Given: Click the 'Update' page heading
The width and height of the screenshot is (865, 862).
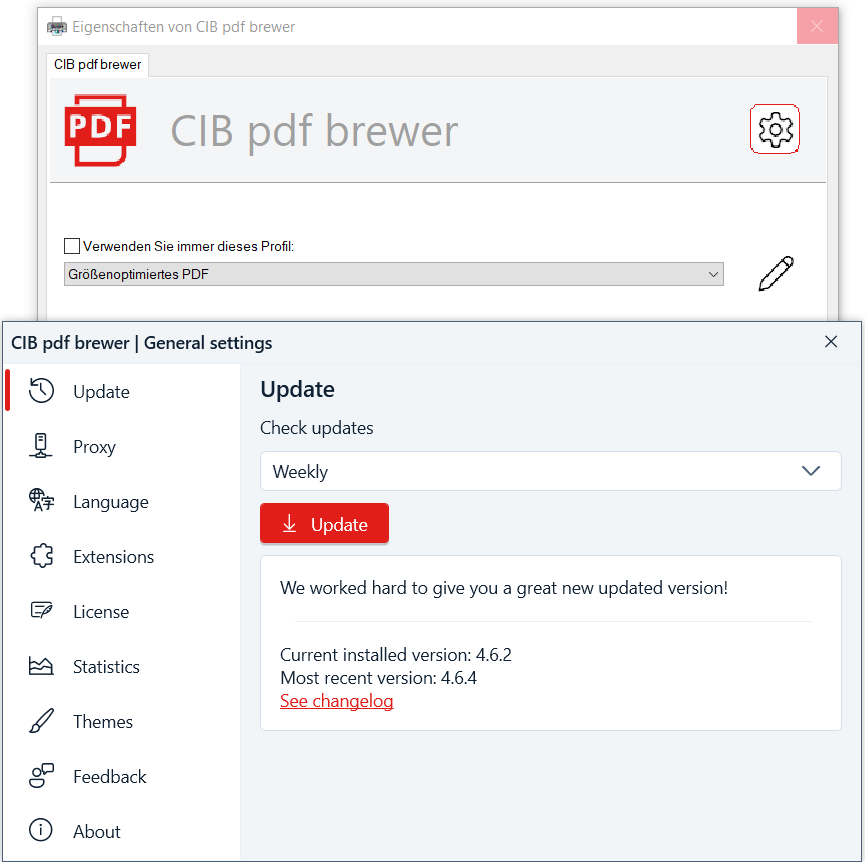Looking at the screenshot, I should pos(297,389).
